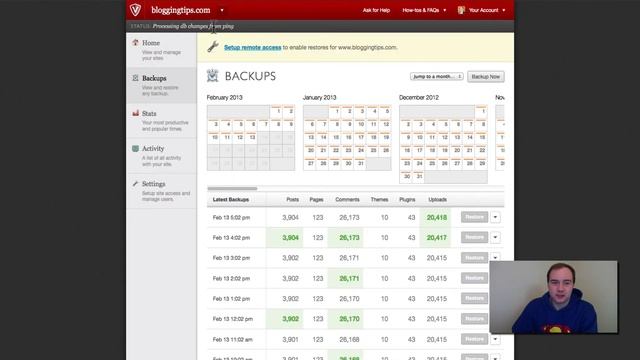
Task: Open the Activity sidebar section
Action: point(161,156)
